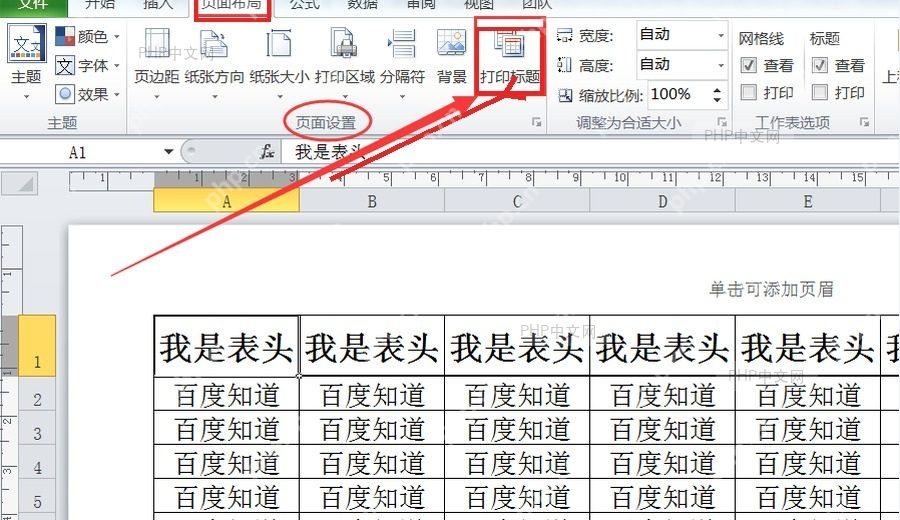Switch to the Page Layout (页面布局) tab

(232, 5)
